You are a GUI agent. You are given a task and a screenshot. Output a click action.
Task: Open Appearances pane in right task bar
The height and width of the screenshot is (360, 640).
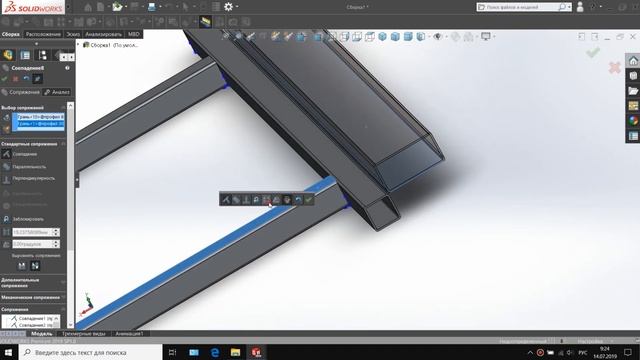click(x=633, y=120)
